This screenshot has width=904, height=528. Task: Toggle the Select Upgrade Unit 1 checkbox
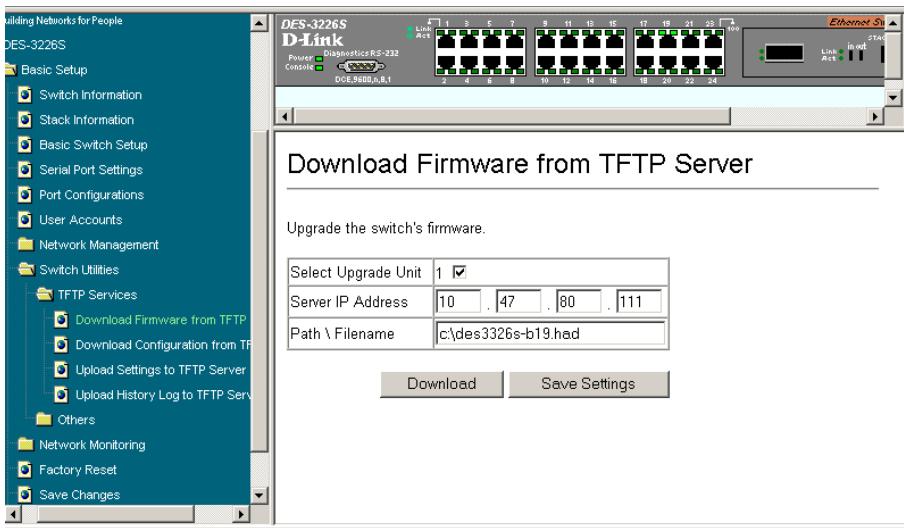pyautogui.click(x=459, y=271)
